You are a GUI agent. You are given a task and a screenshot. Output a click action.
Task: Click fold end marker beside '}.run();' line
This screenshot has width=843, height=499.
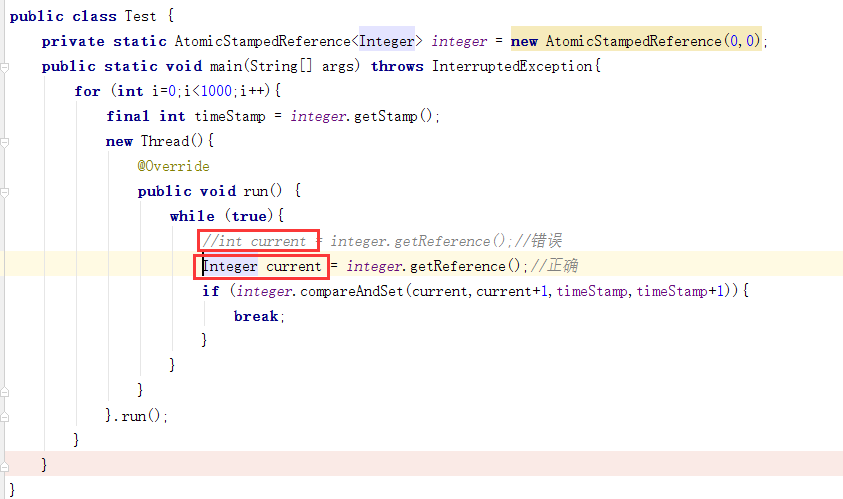pyautogui.click(x=4, y=417)
